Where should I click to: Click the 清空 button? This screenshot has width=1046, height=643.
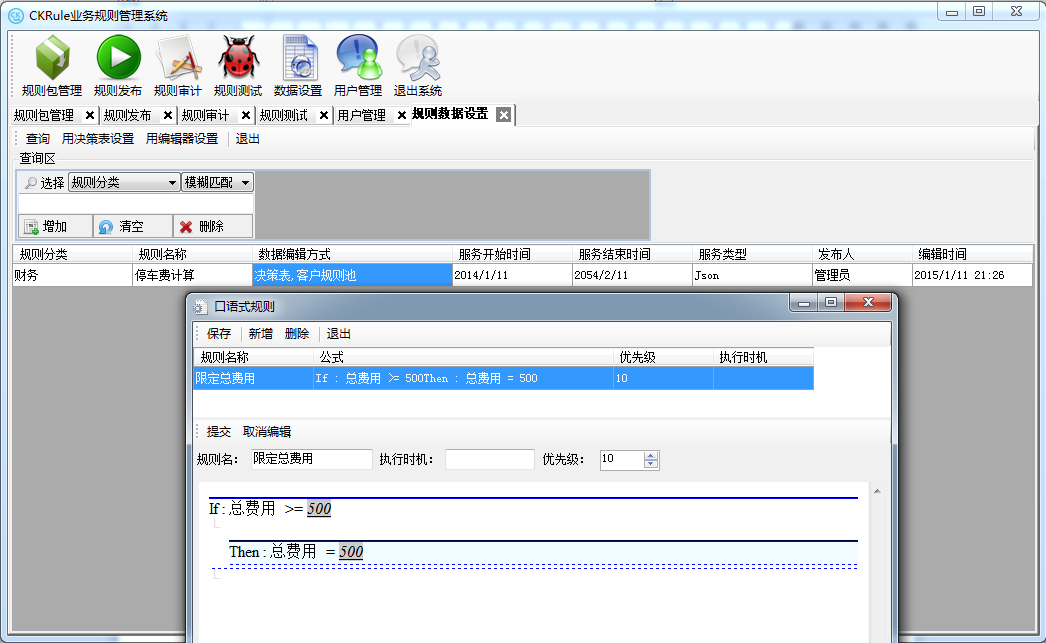[133, 227]
